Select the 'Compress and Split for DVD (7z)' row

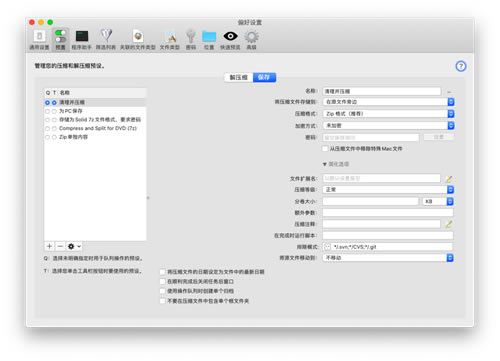(x=95, y=129)
